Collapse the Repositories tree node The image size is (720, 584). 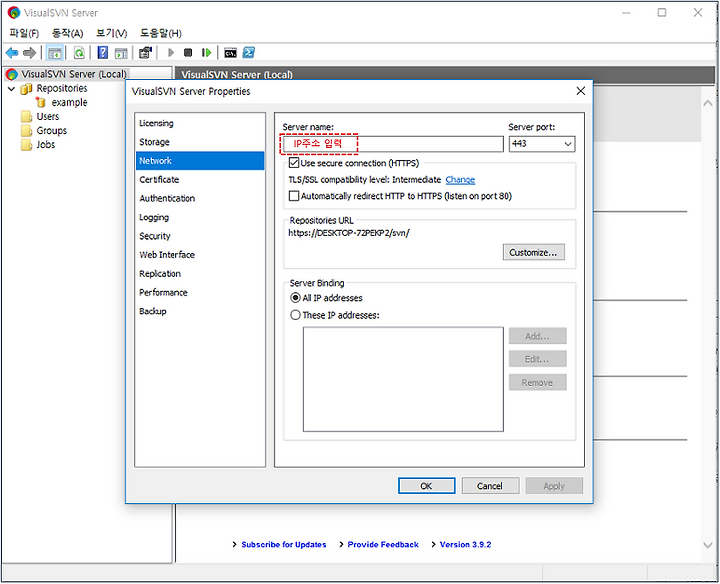[11, 89]
